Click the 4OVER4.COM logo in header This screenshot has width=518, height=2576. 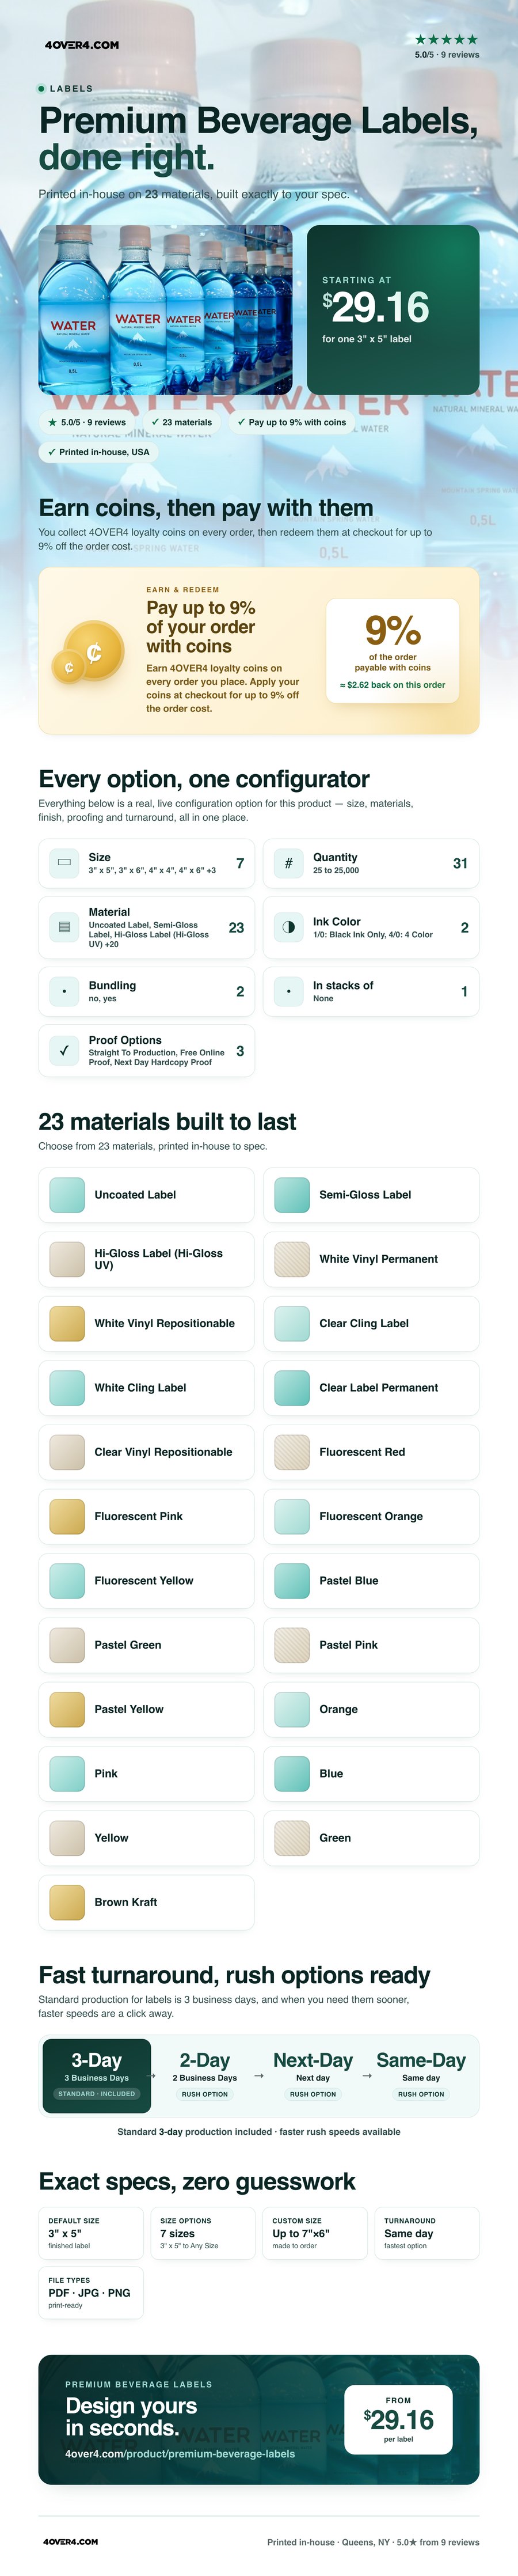click(82, 45)
